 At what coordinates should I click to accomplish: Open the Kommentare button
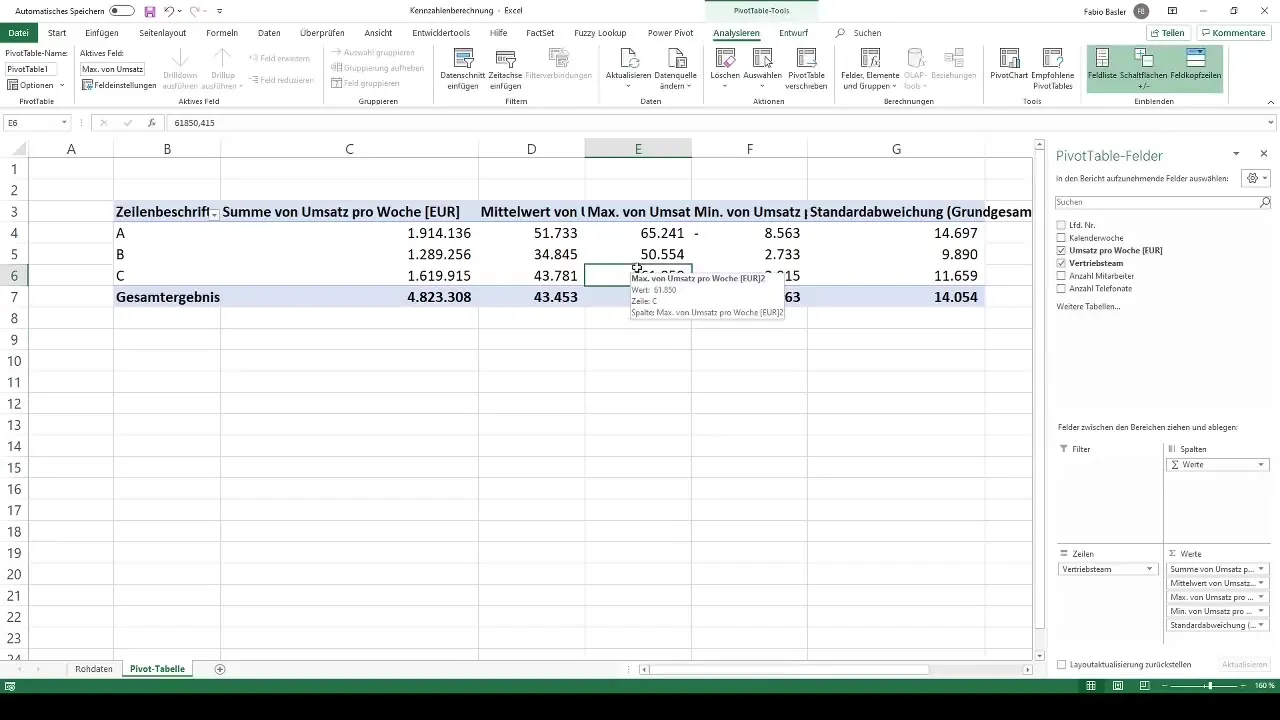pos(1234,33)
